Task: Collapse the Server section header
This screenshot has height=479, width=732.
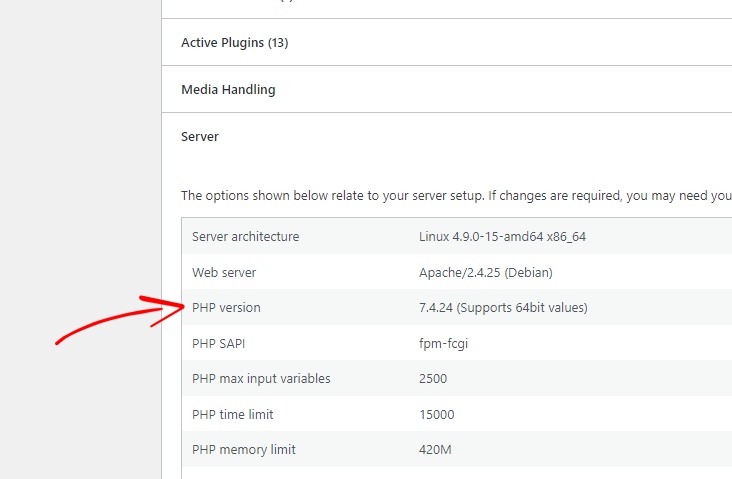Action: 200,137
